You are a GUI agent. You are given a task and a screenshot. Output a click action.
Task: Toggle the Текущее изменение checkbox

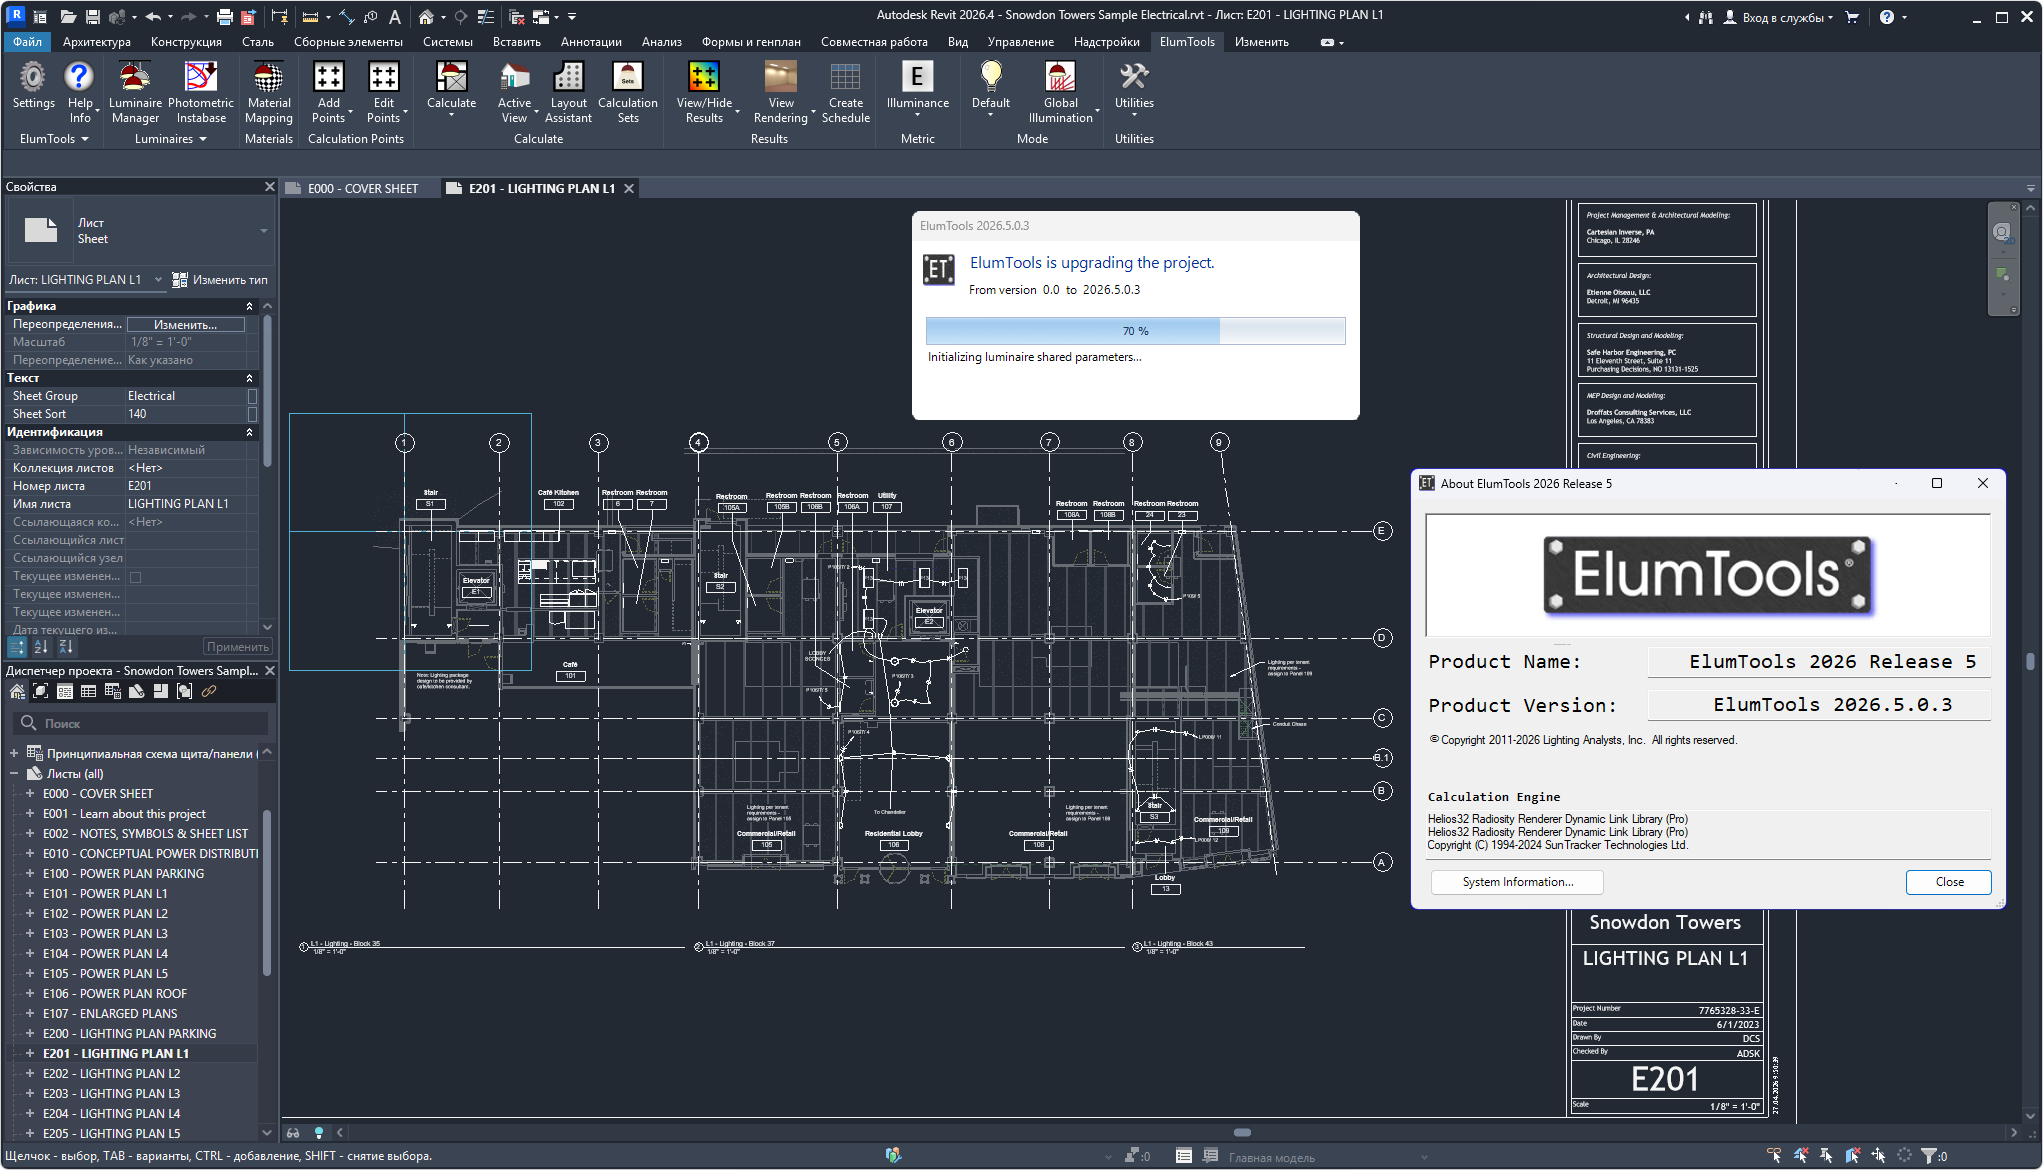[x=136, y=577]
